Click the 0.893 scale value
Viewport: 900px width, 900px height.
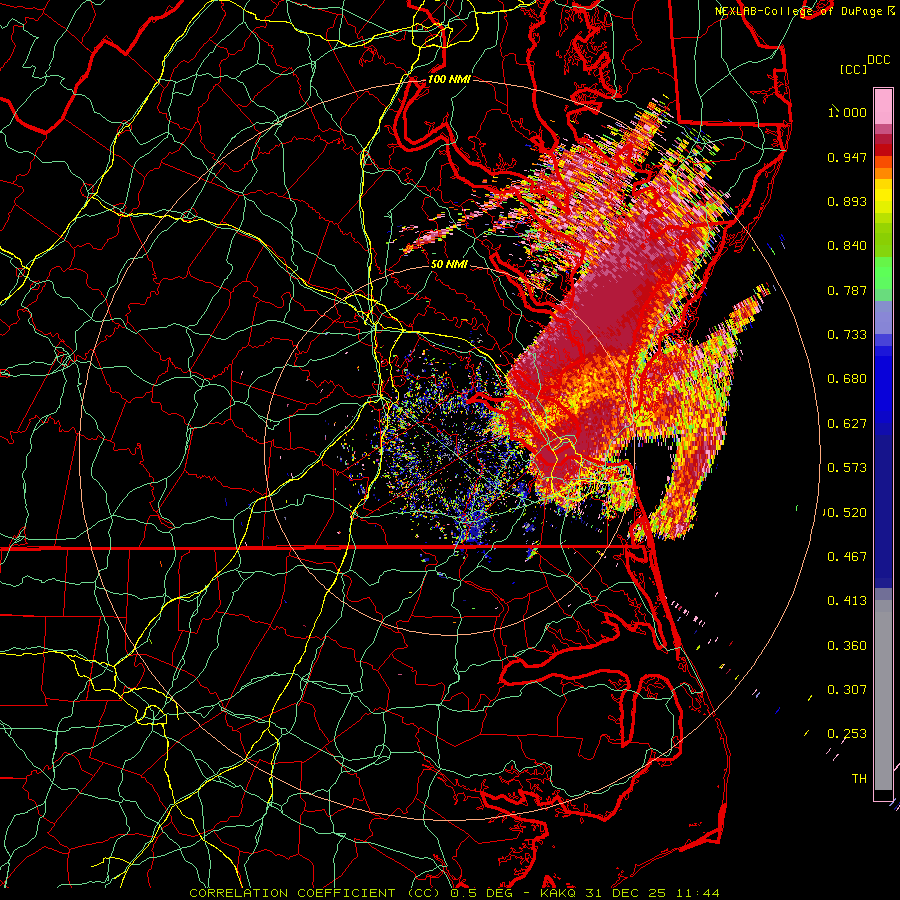click(x=847, y=201)
